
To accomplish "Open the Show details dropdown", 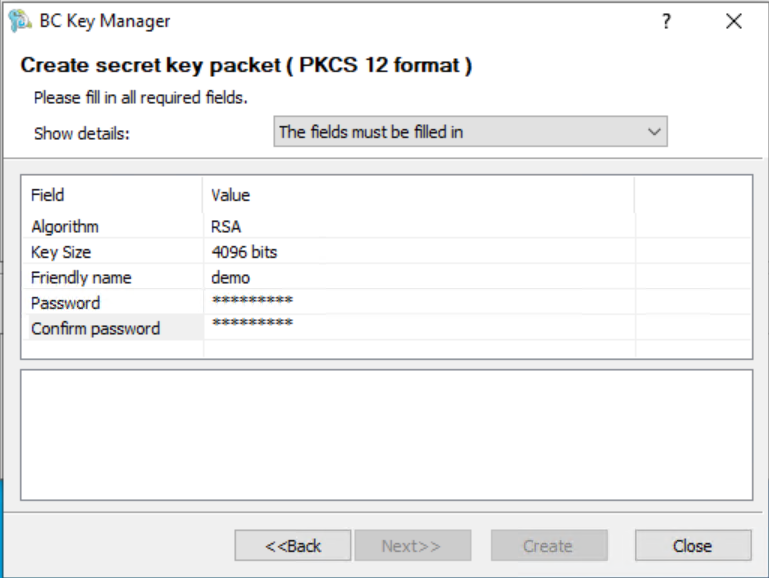I will [x=470, y=132].
